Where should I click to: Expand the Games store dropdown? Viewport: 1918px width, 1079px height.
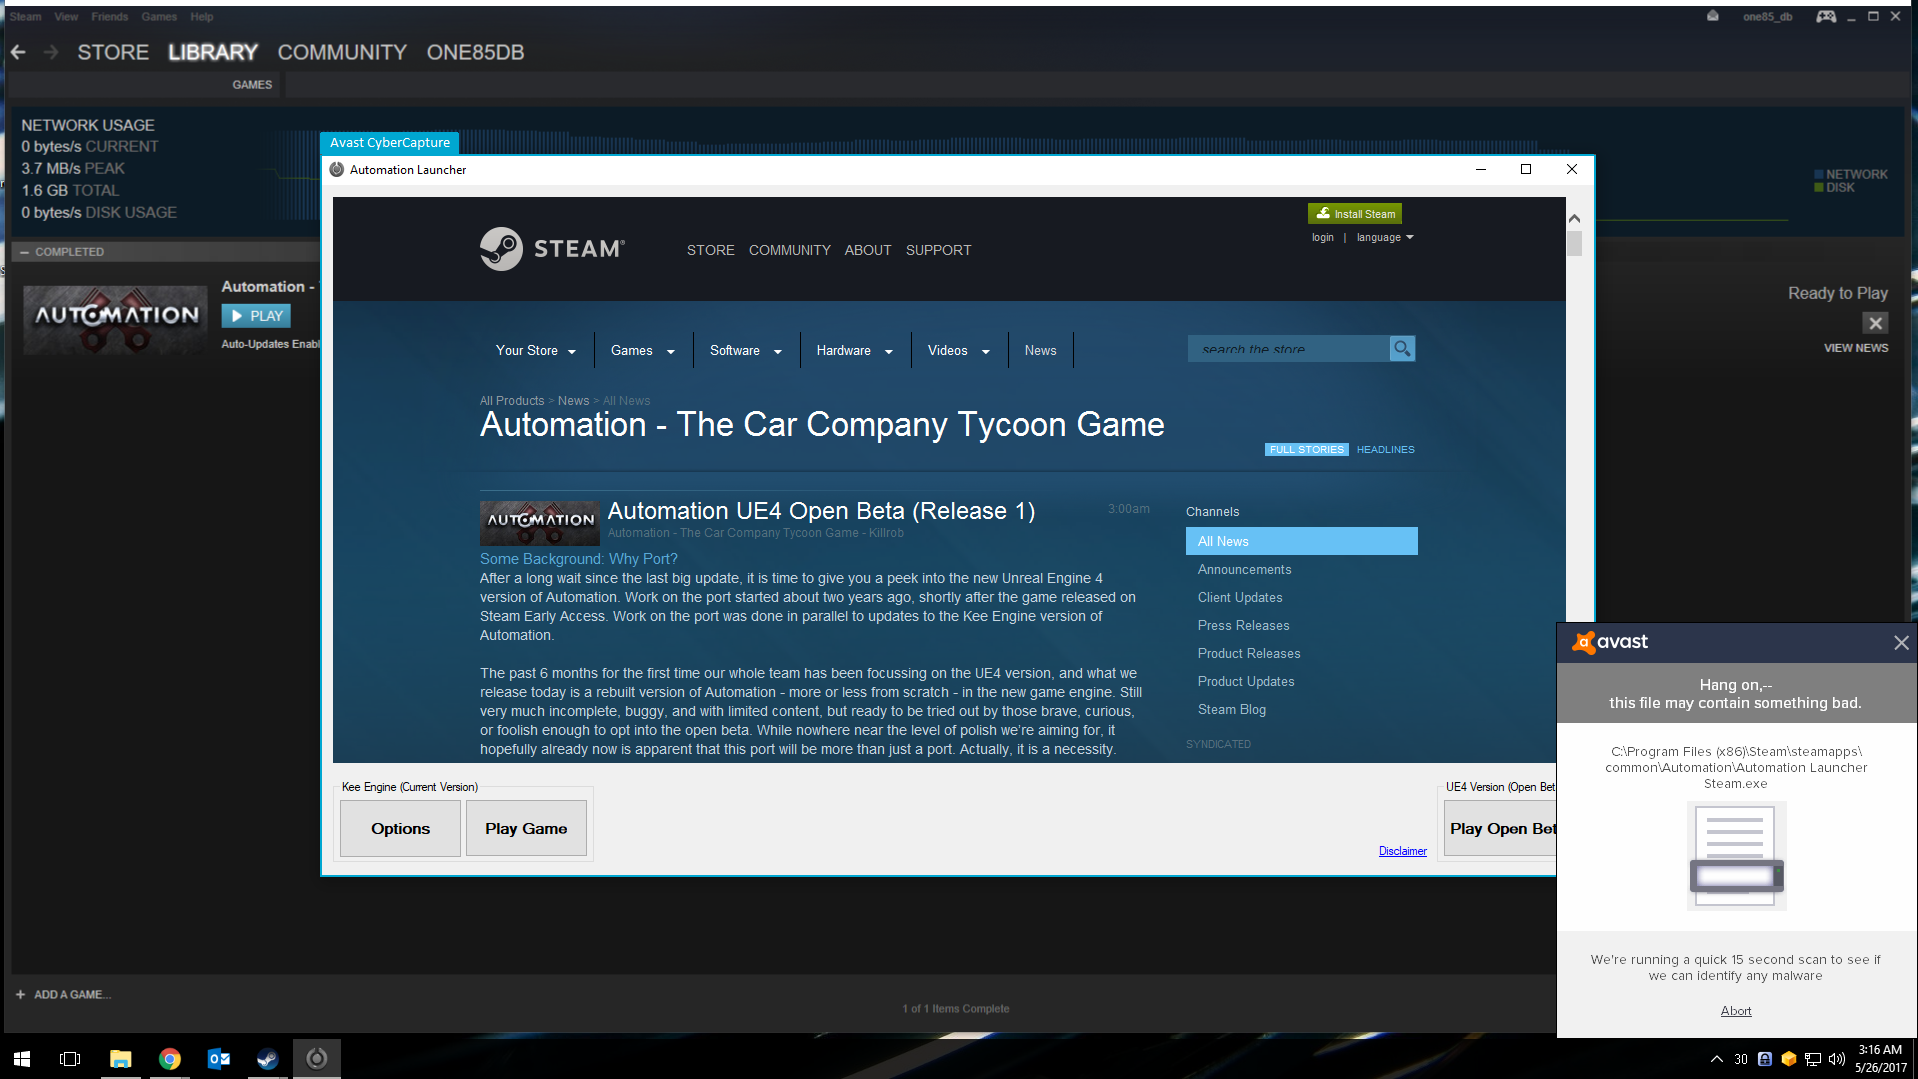[642, 351]
